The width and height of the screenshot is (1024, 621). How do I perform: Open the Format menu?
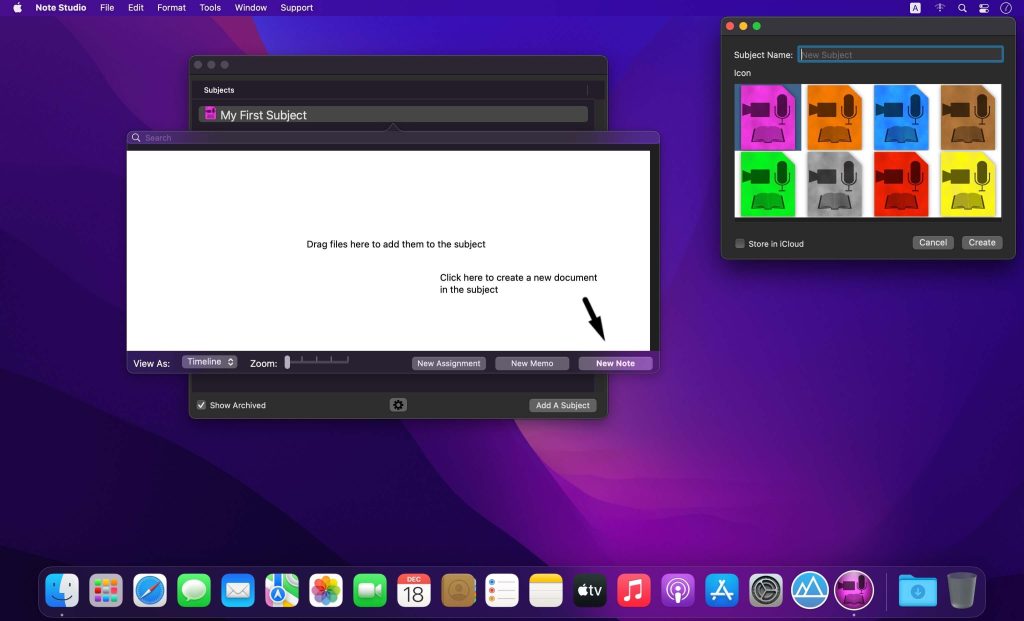(171, 8)
